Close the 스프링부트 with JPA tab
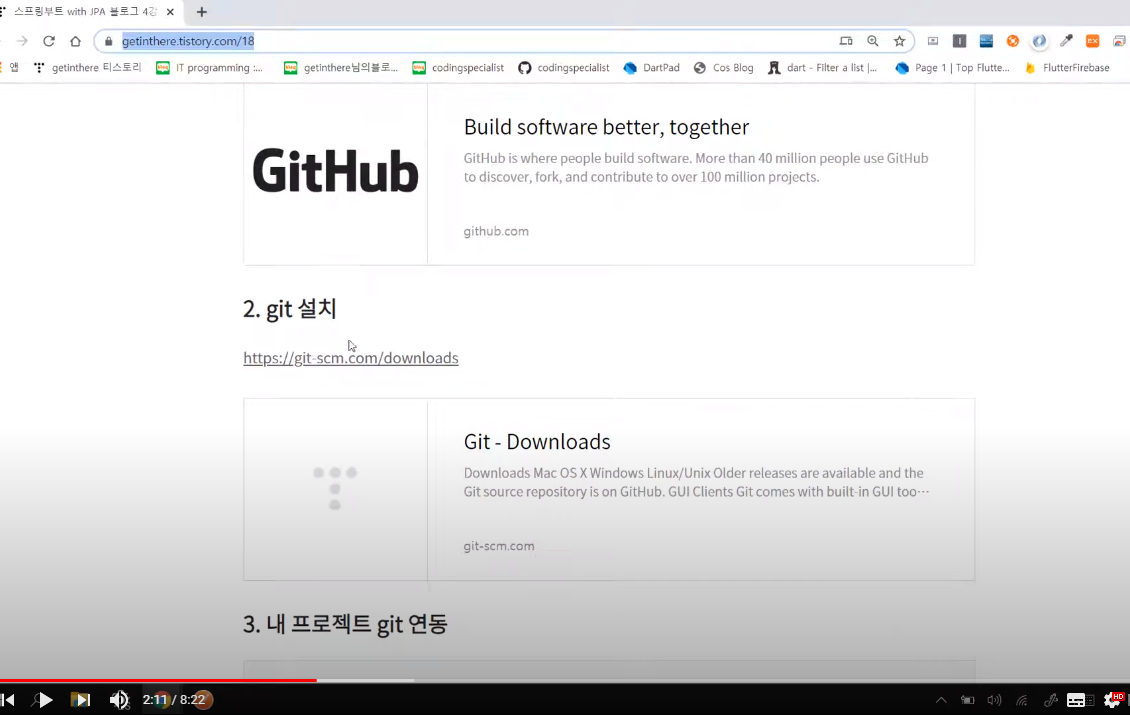The image size is (1130, 715). tap(170, 12)
